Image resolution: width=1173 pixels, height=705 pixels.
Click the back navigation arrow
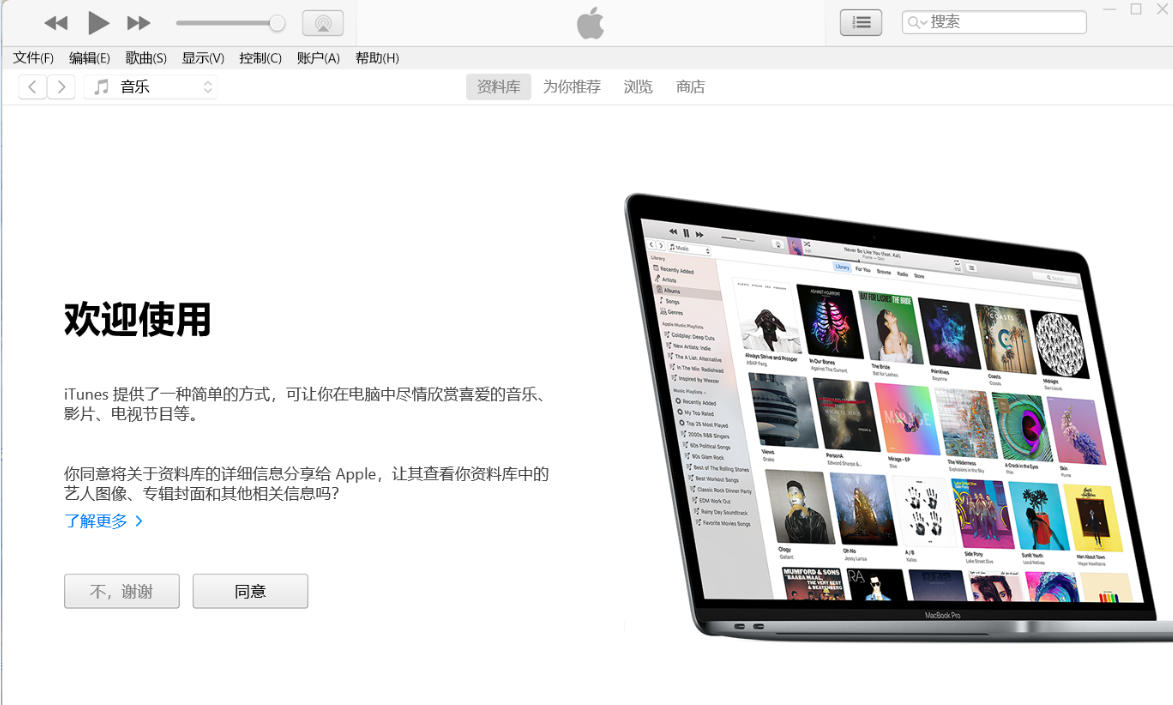[x=31, y=86]
